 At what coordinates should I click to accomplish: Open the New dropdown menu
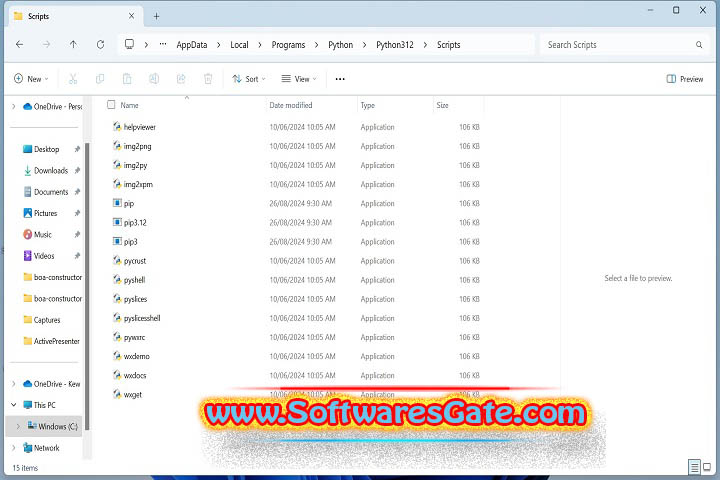(x=31, y=79)
